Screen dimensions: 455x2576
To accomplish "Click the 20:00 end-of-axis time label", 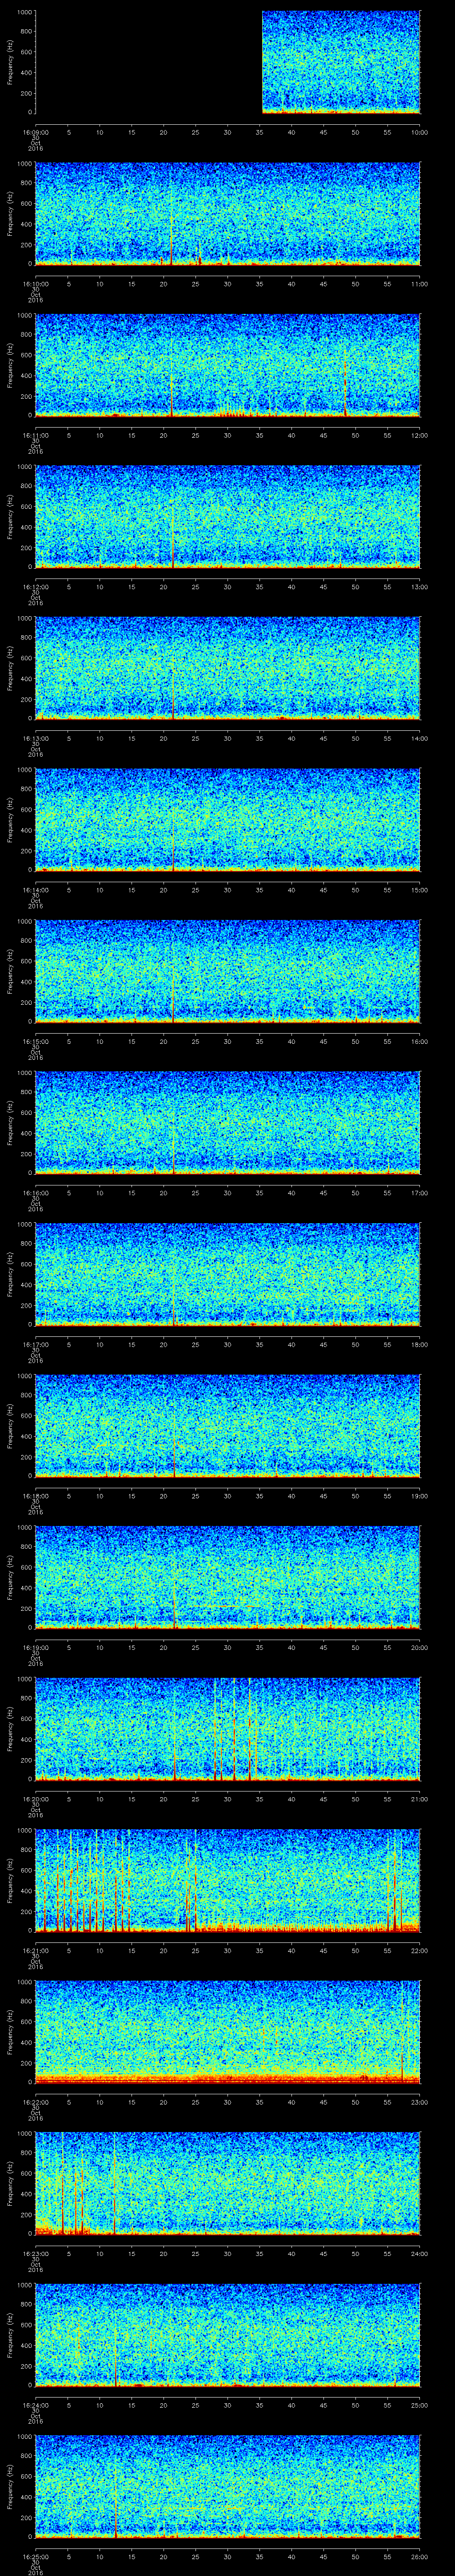I will (x=419, y=1647).
